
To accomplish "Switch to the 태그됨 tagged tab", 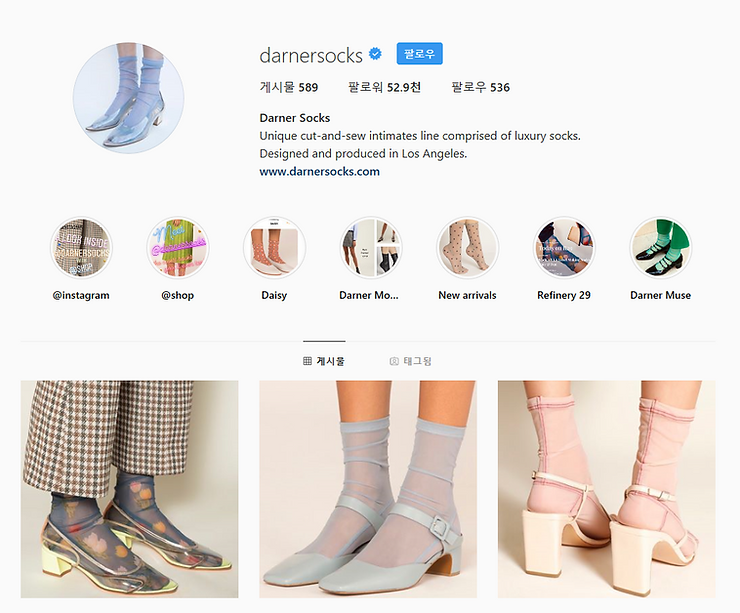I will (x=411, y=361).
